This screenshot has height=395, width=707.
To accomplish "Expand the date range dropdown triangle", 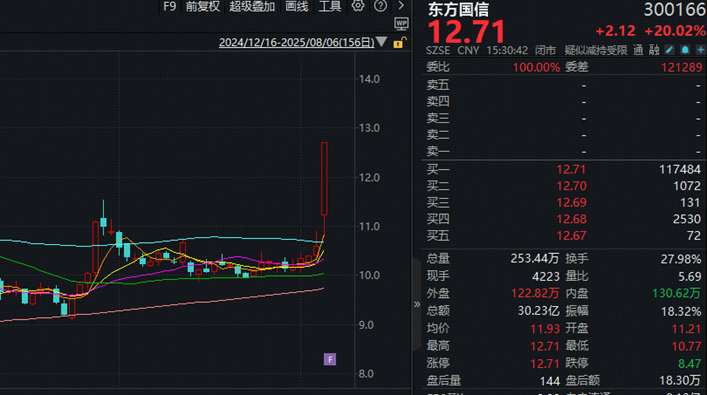I will tap(381, 42).
